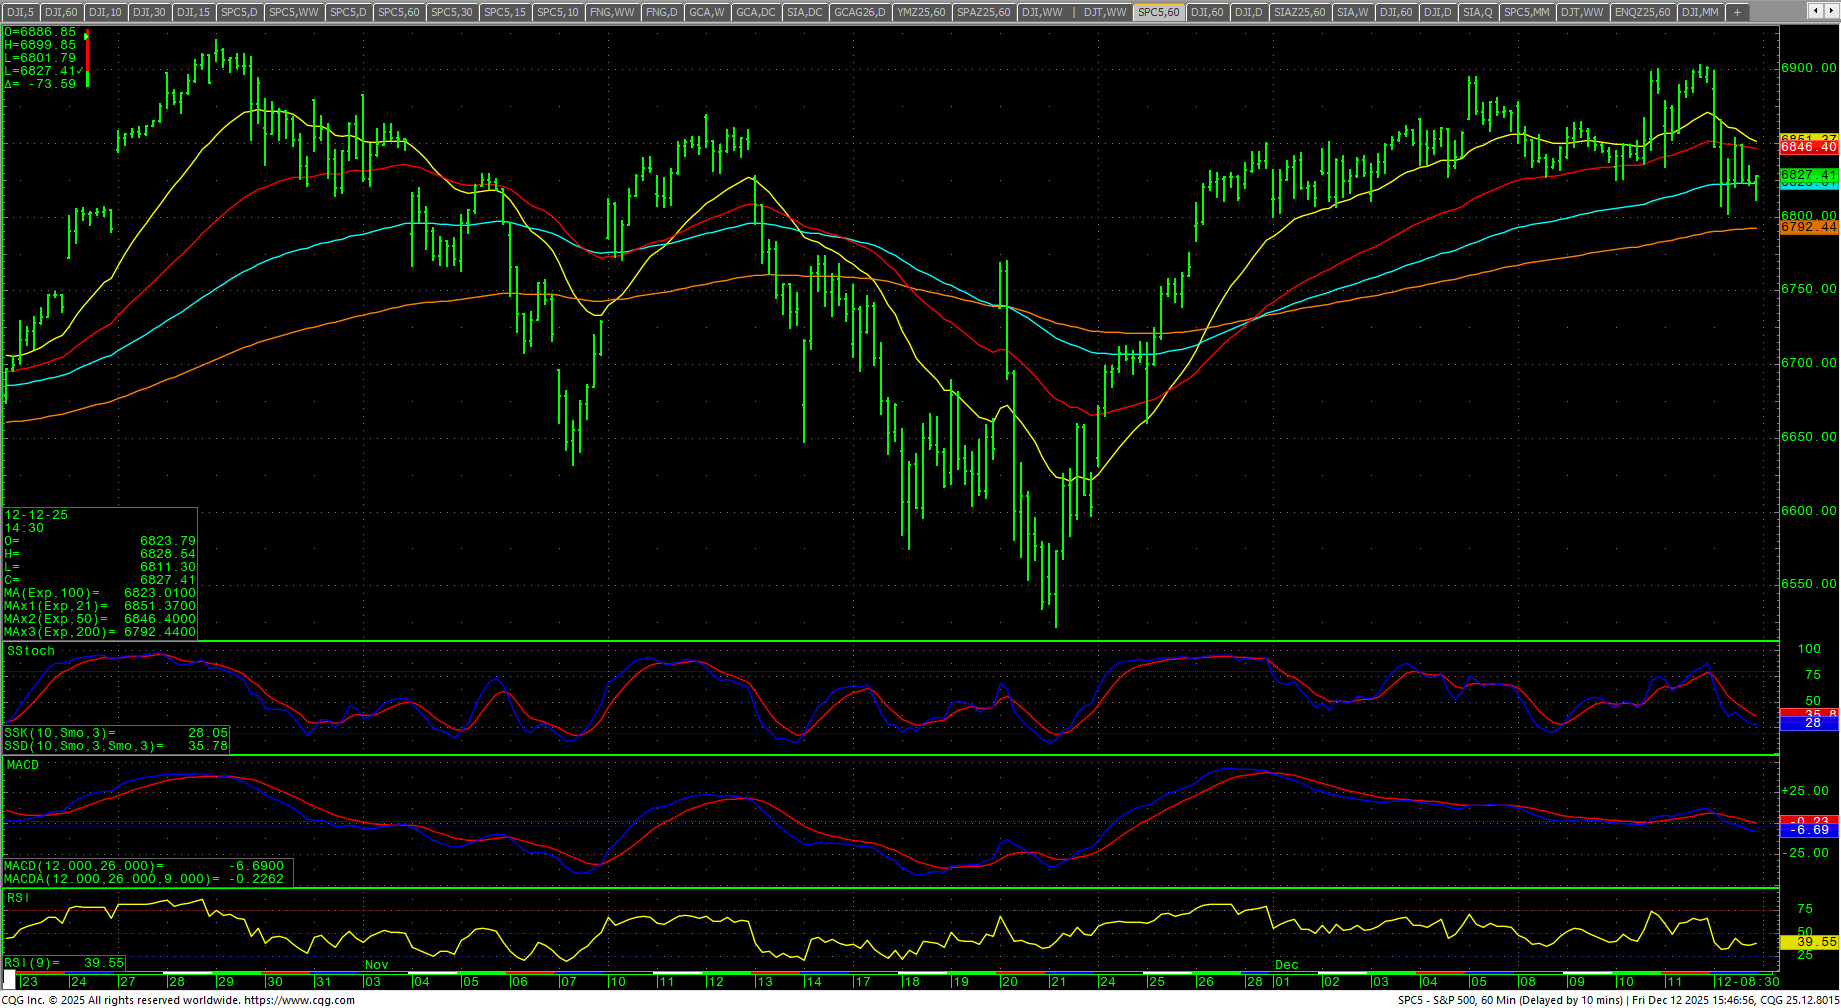Click the plus button to add a tab
1841x1008 pixels.
(x=1737, y=12)
